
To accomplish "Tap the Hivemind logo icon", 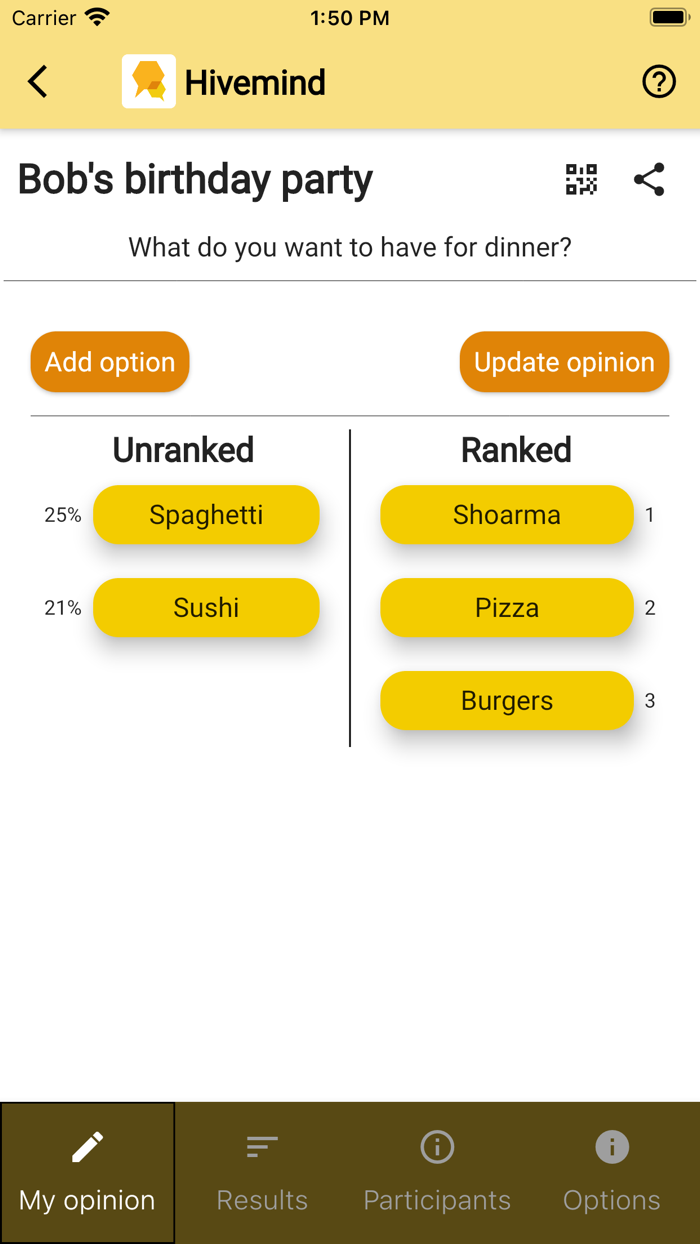I will point(149,82).
